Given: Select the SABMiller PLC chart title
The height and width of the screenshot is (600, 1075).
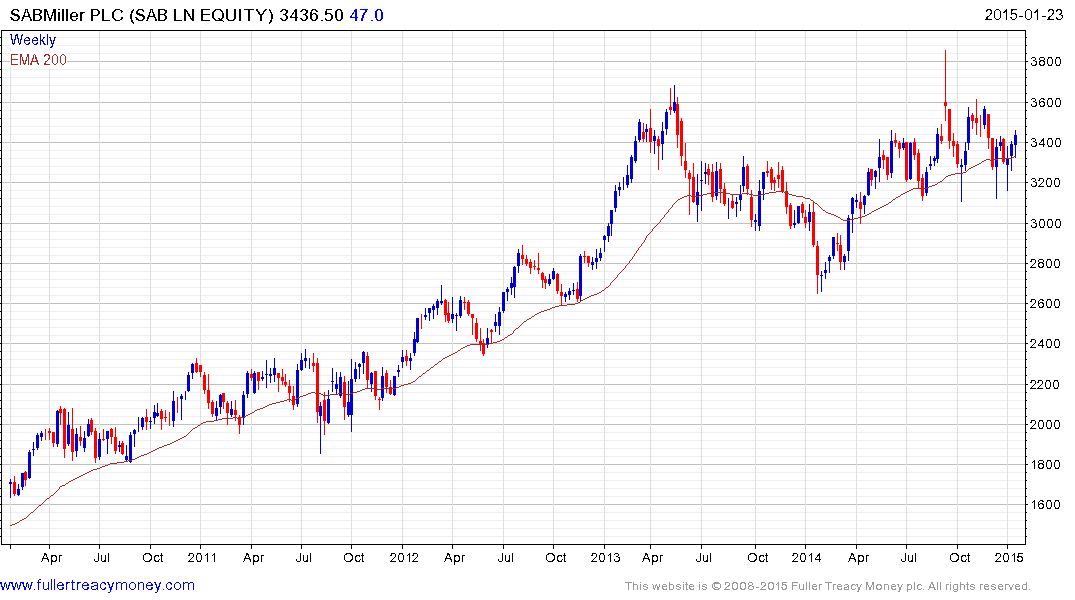Looking at the screenshot, I should 142,15.
